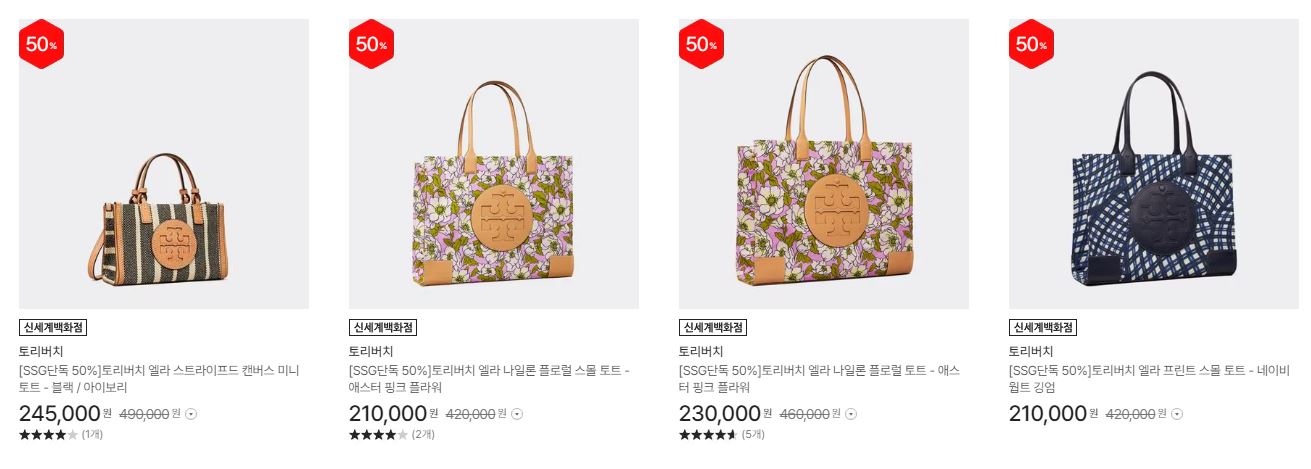The height and width of the screenshot is (469, 1311).
Task: View the star rating with 1 review
Action: pyautogui.click(x=61, y=435)
